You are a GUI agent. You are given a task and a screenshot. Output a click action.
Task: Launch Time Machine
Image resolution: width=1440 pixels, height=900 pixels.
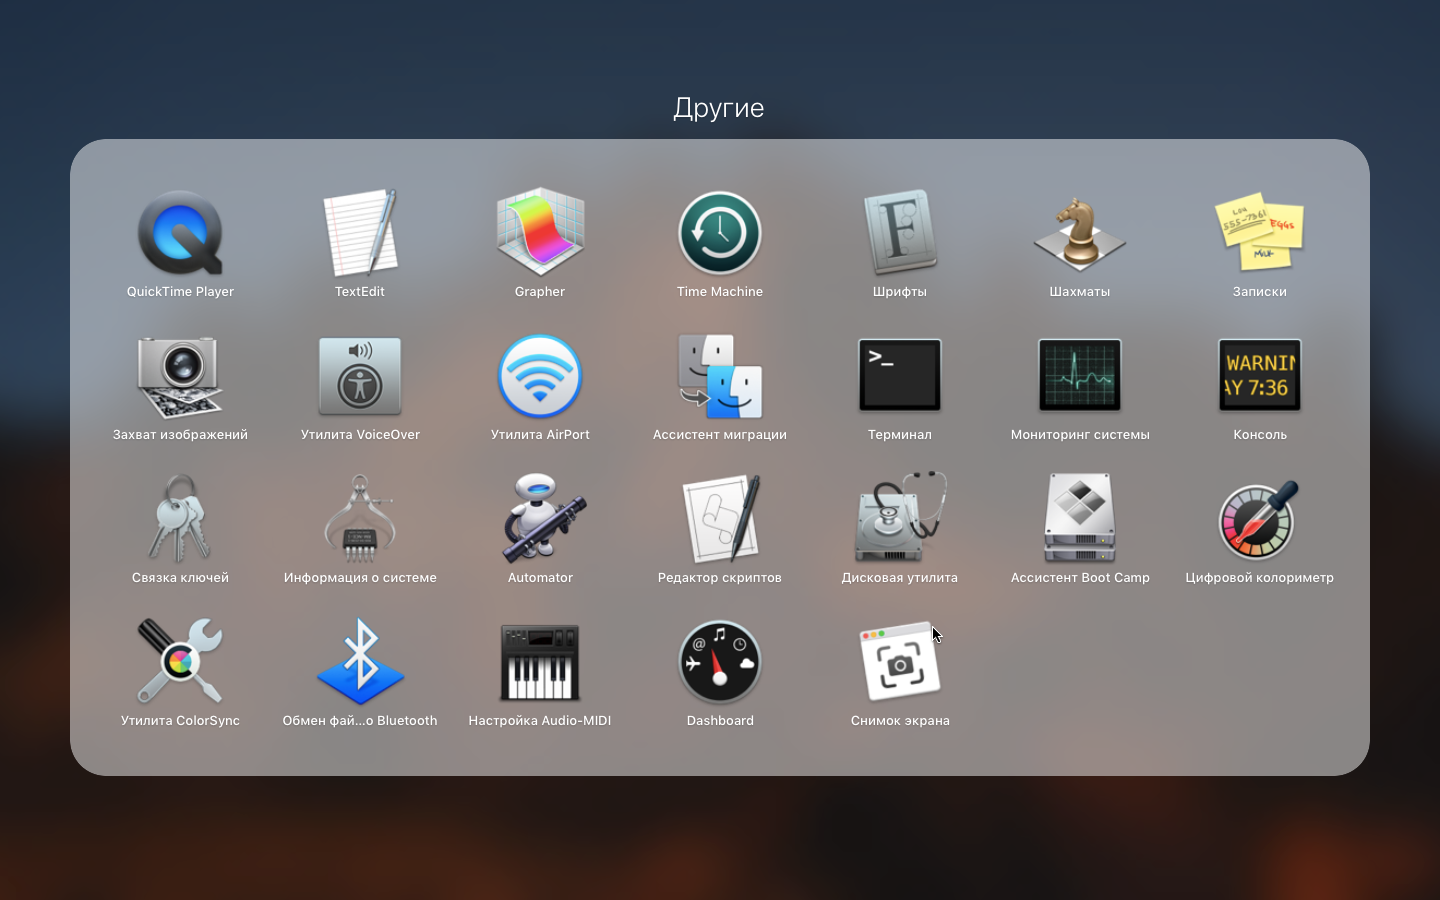720,233
